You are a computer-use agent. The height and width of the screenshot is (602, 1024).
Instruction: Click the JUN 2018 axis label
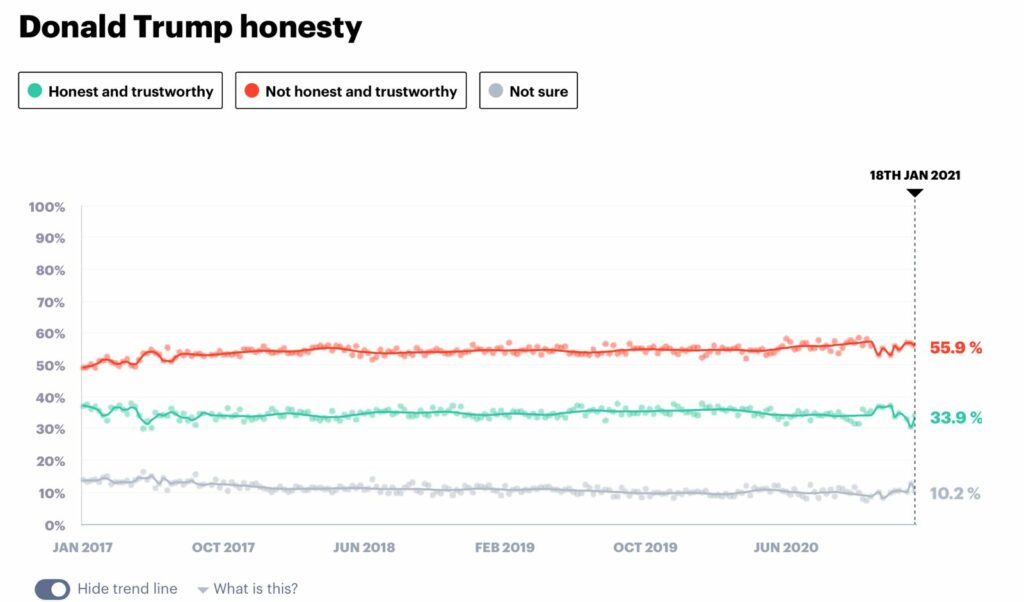pyautogui.click(x=363, y=547)
